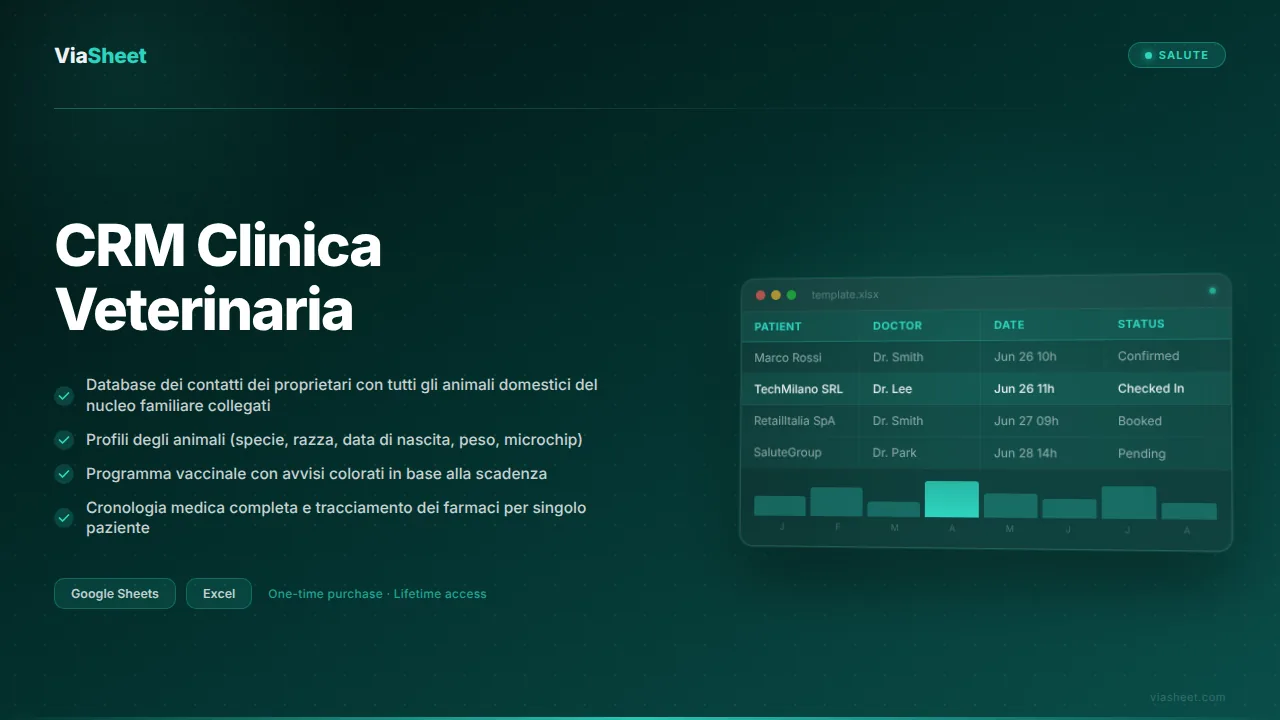The height and width of the screenshot is (720, 1280).
Task: Click the SALUTE category badge
Action: [1176, 55]
